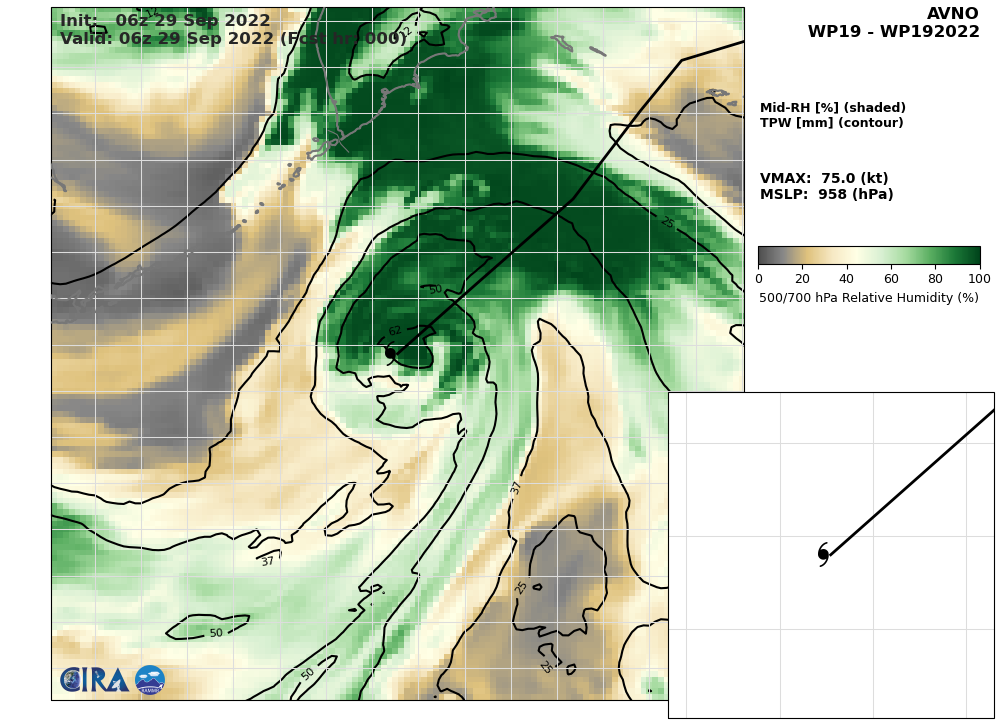This screenshot has width=1000, height=722.
Task: Click the Init time label
Action: 165,20
